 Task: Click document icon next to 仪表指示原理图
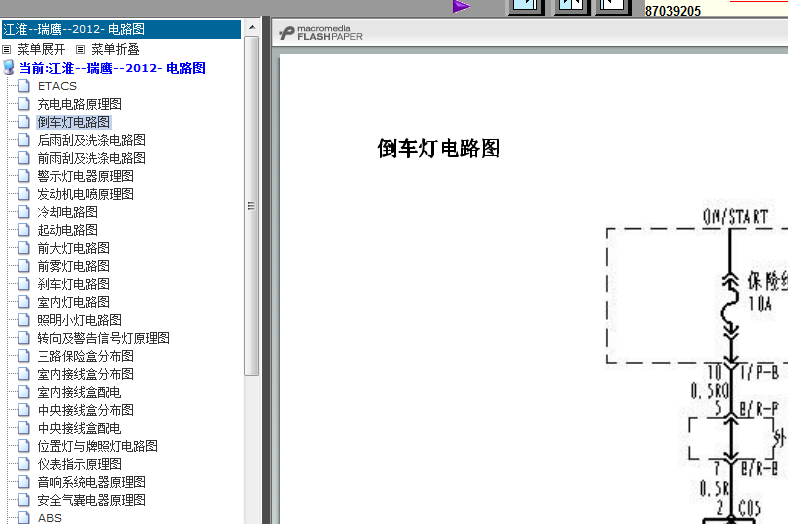pyautogui.click(x=24, y=464)
